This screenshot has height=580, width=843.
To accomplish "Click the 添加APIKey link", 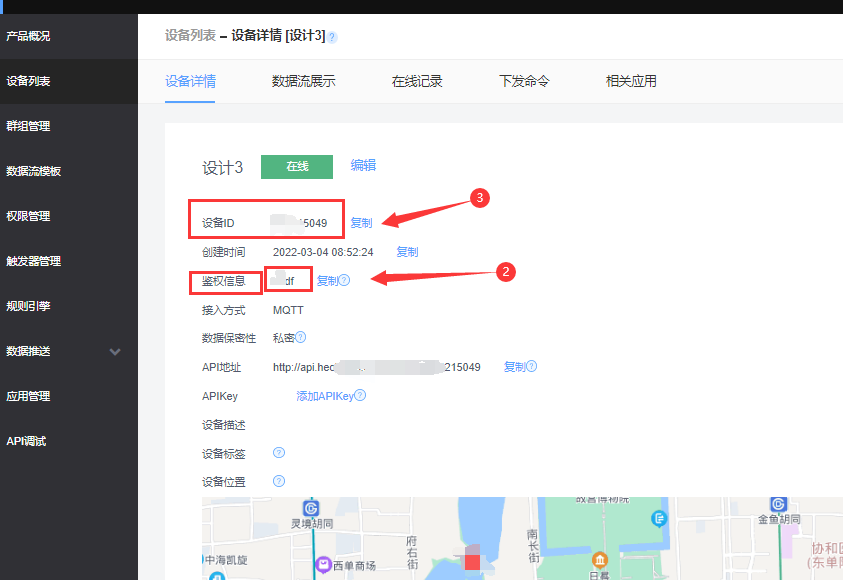I will pos(324,395).
